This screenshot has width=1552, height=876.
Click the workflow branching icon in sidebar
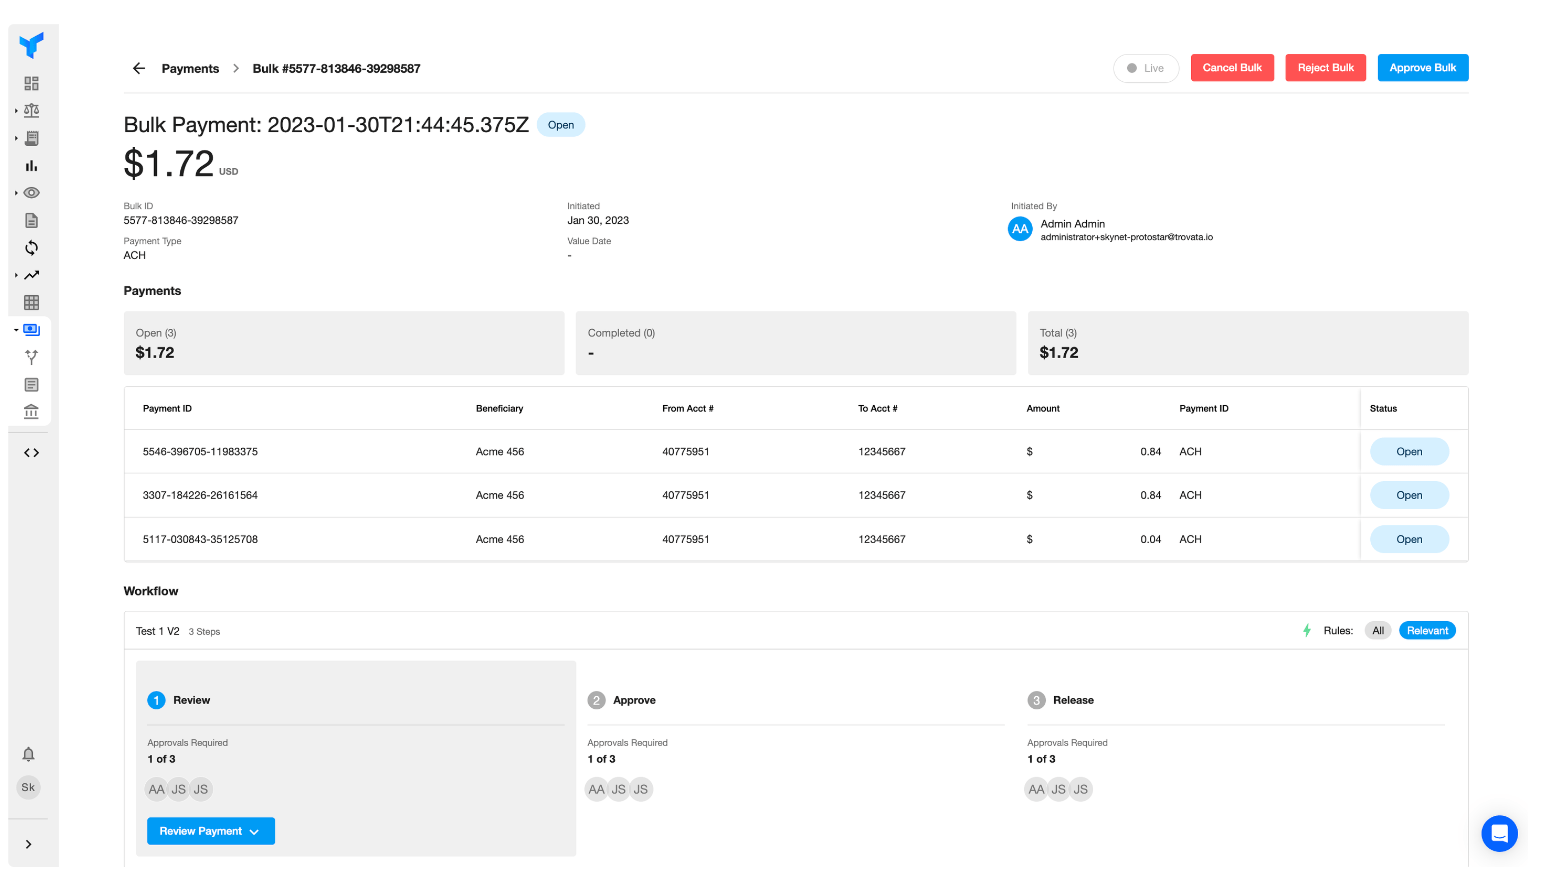[x=31, y=356]
